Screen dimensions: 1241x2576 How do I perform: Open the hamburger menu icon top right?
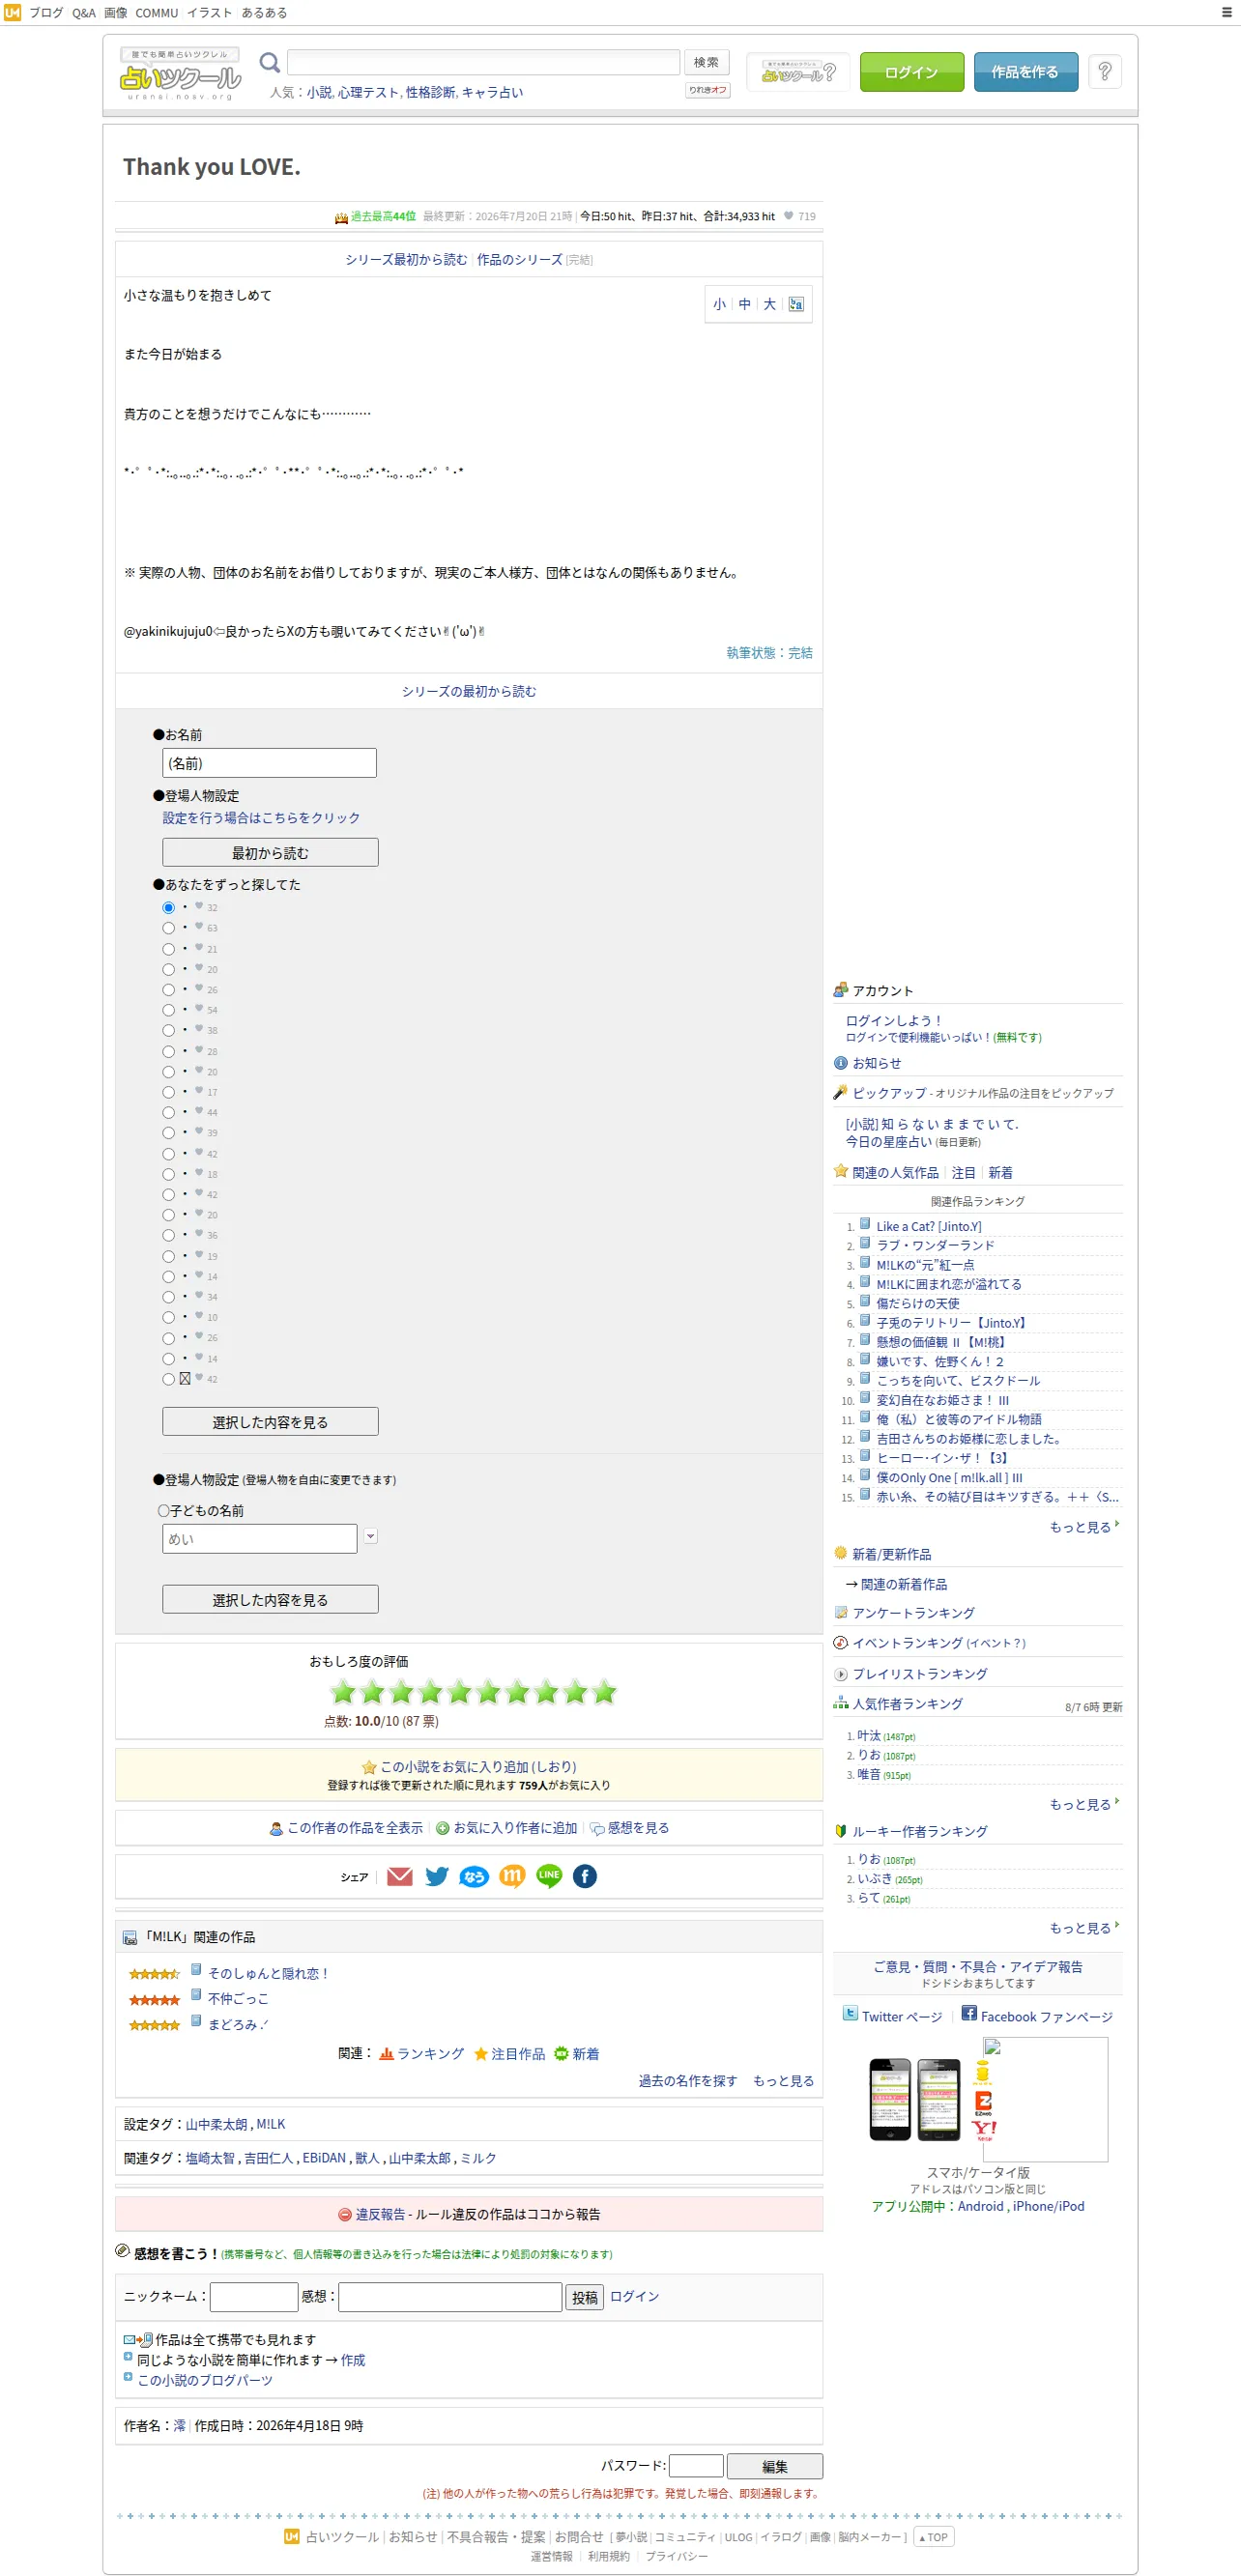tap(1227, 13)
